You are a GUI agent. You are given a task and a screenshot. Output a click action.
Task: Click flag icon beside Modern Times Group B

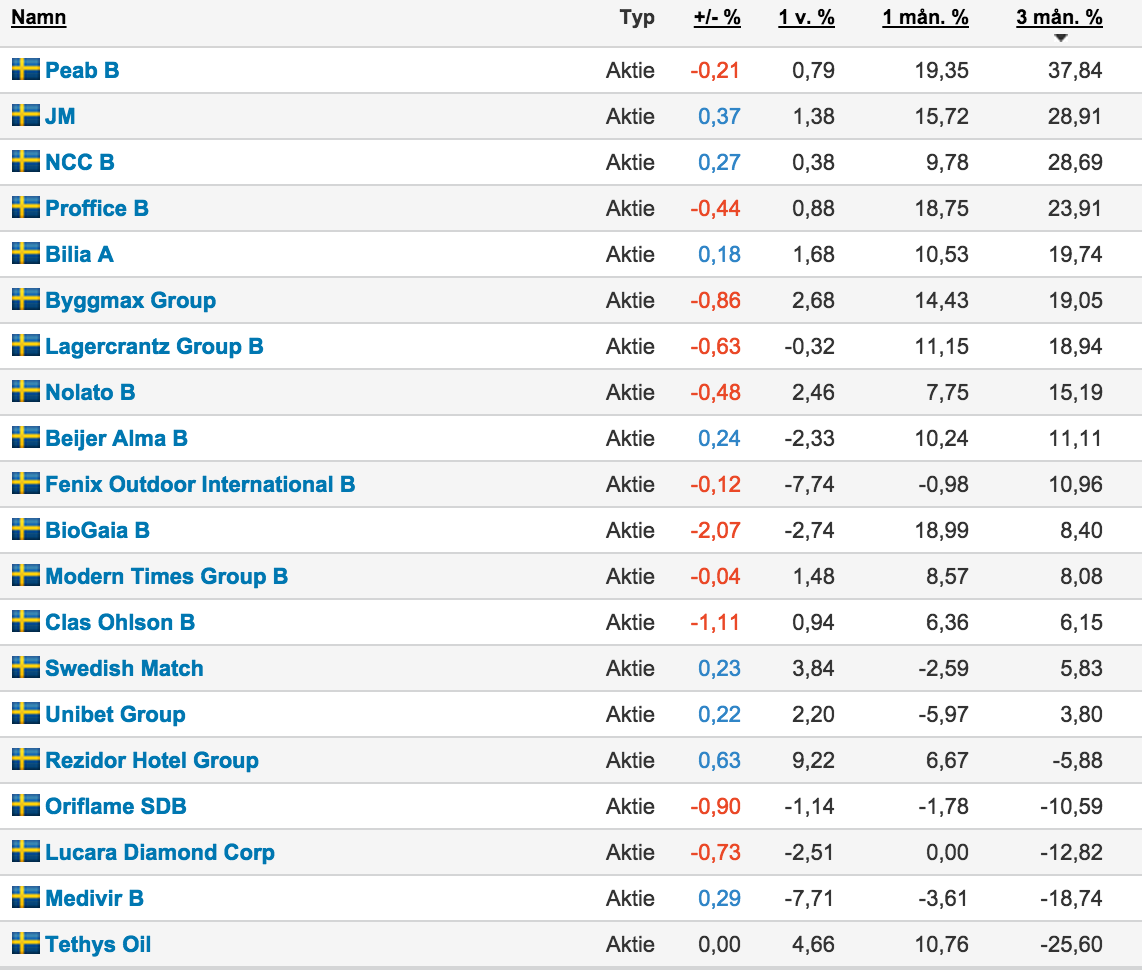pyautogui.click(x=26, y=575)
